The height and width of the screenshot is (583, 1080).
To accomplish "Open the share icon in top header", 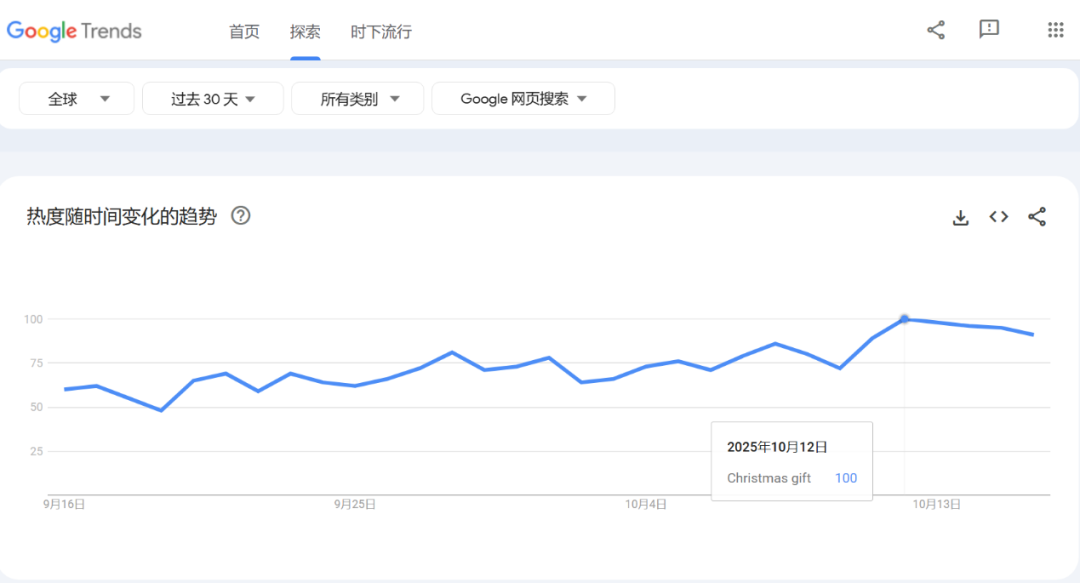I will tap(936, 30).
